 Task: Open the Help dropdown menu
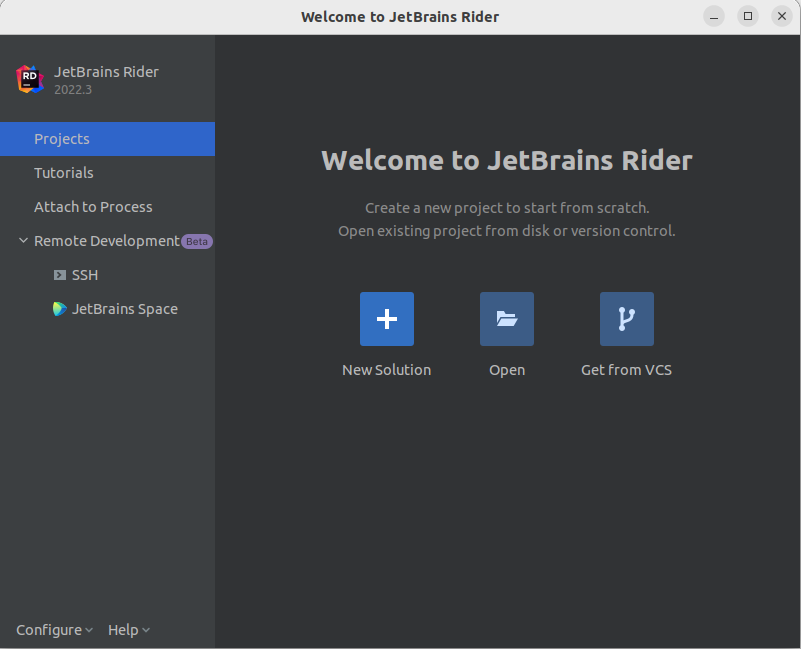tap(128, 630)
